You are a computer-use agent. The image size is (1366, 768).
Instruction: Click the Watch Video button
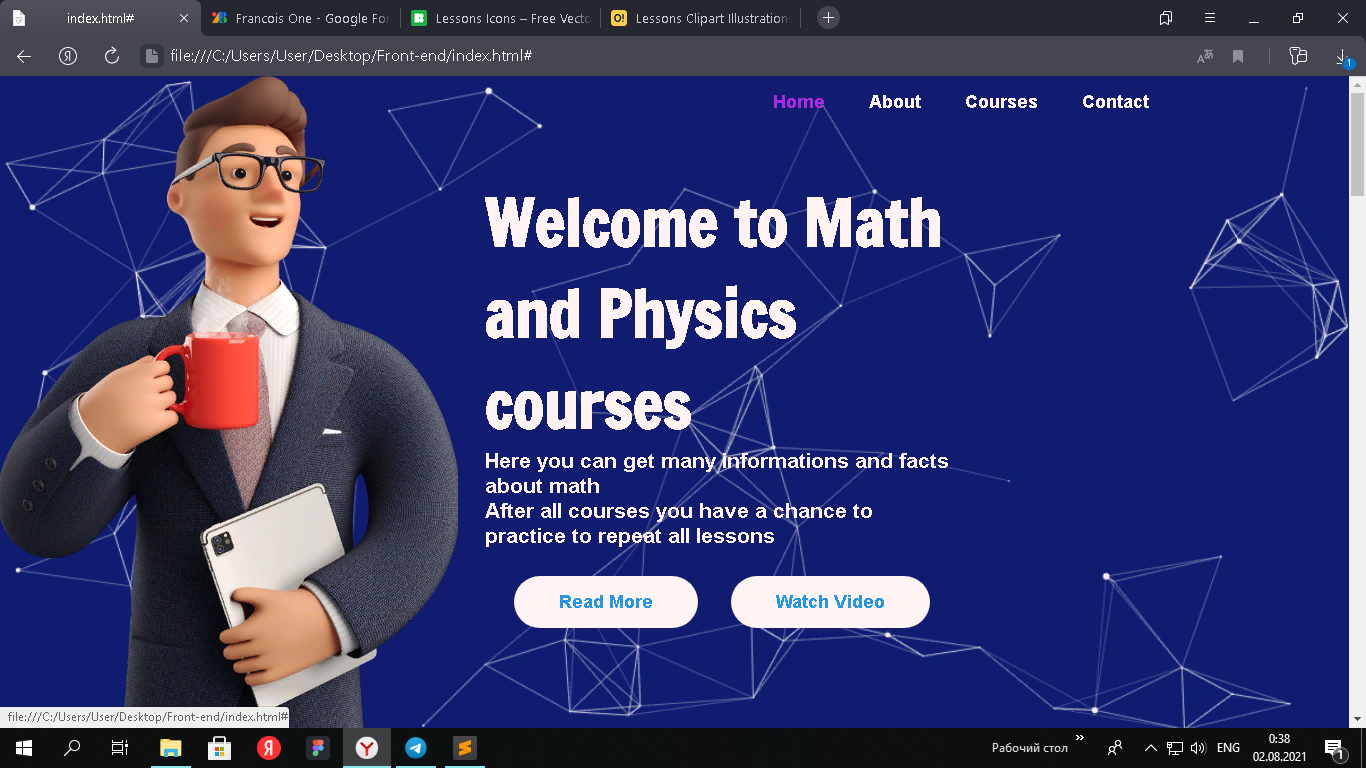click(x=830, y=602)
